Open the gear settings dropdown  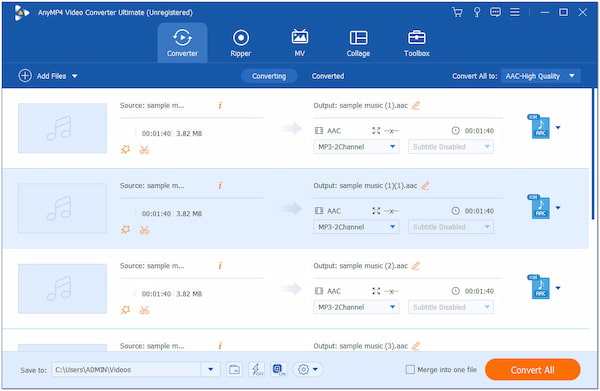click(x=308, y=370)
